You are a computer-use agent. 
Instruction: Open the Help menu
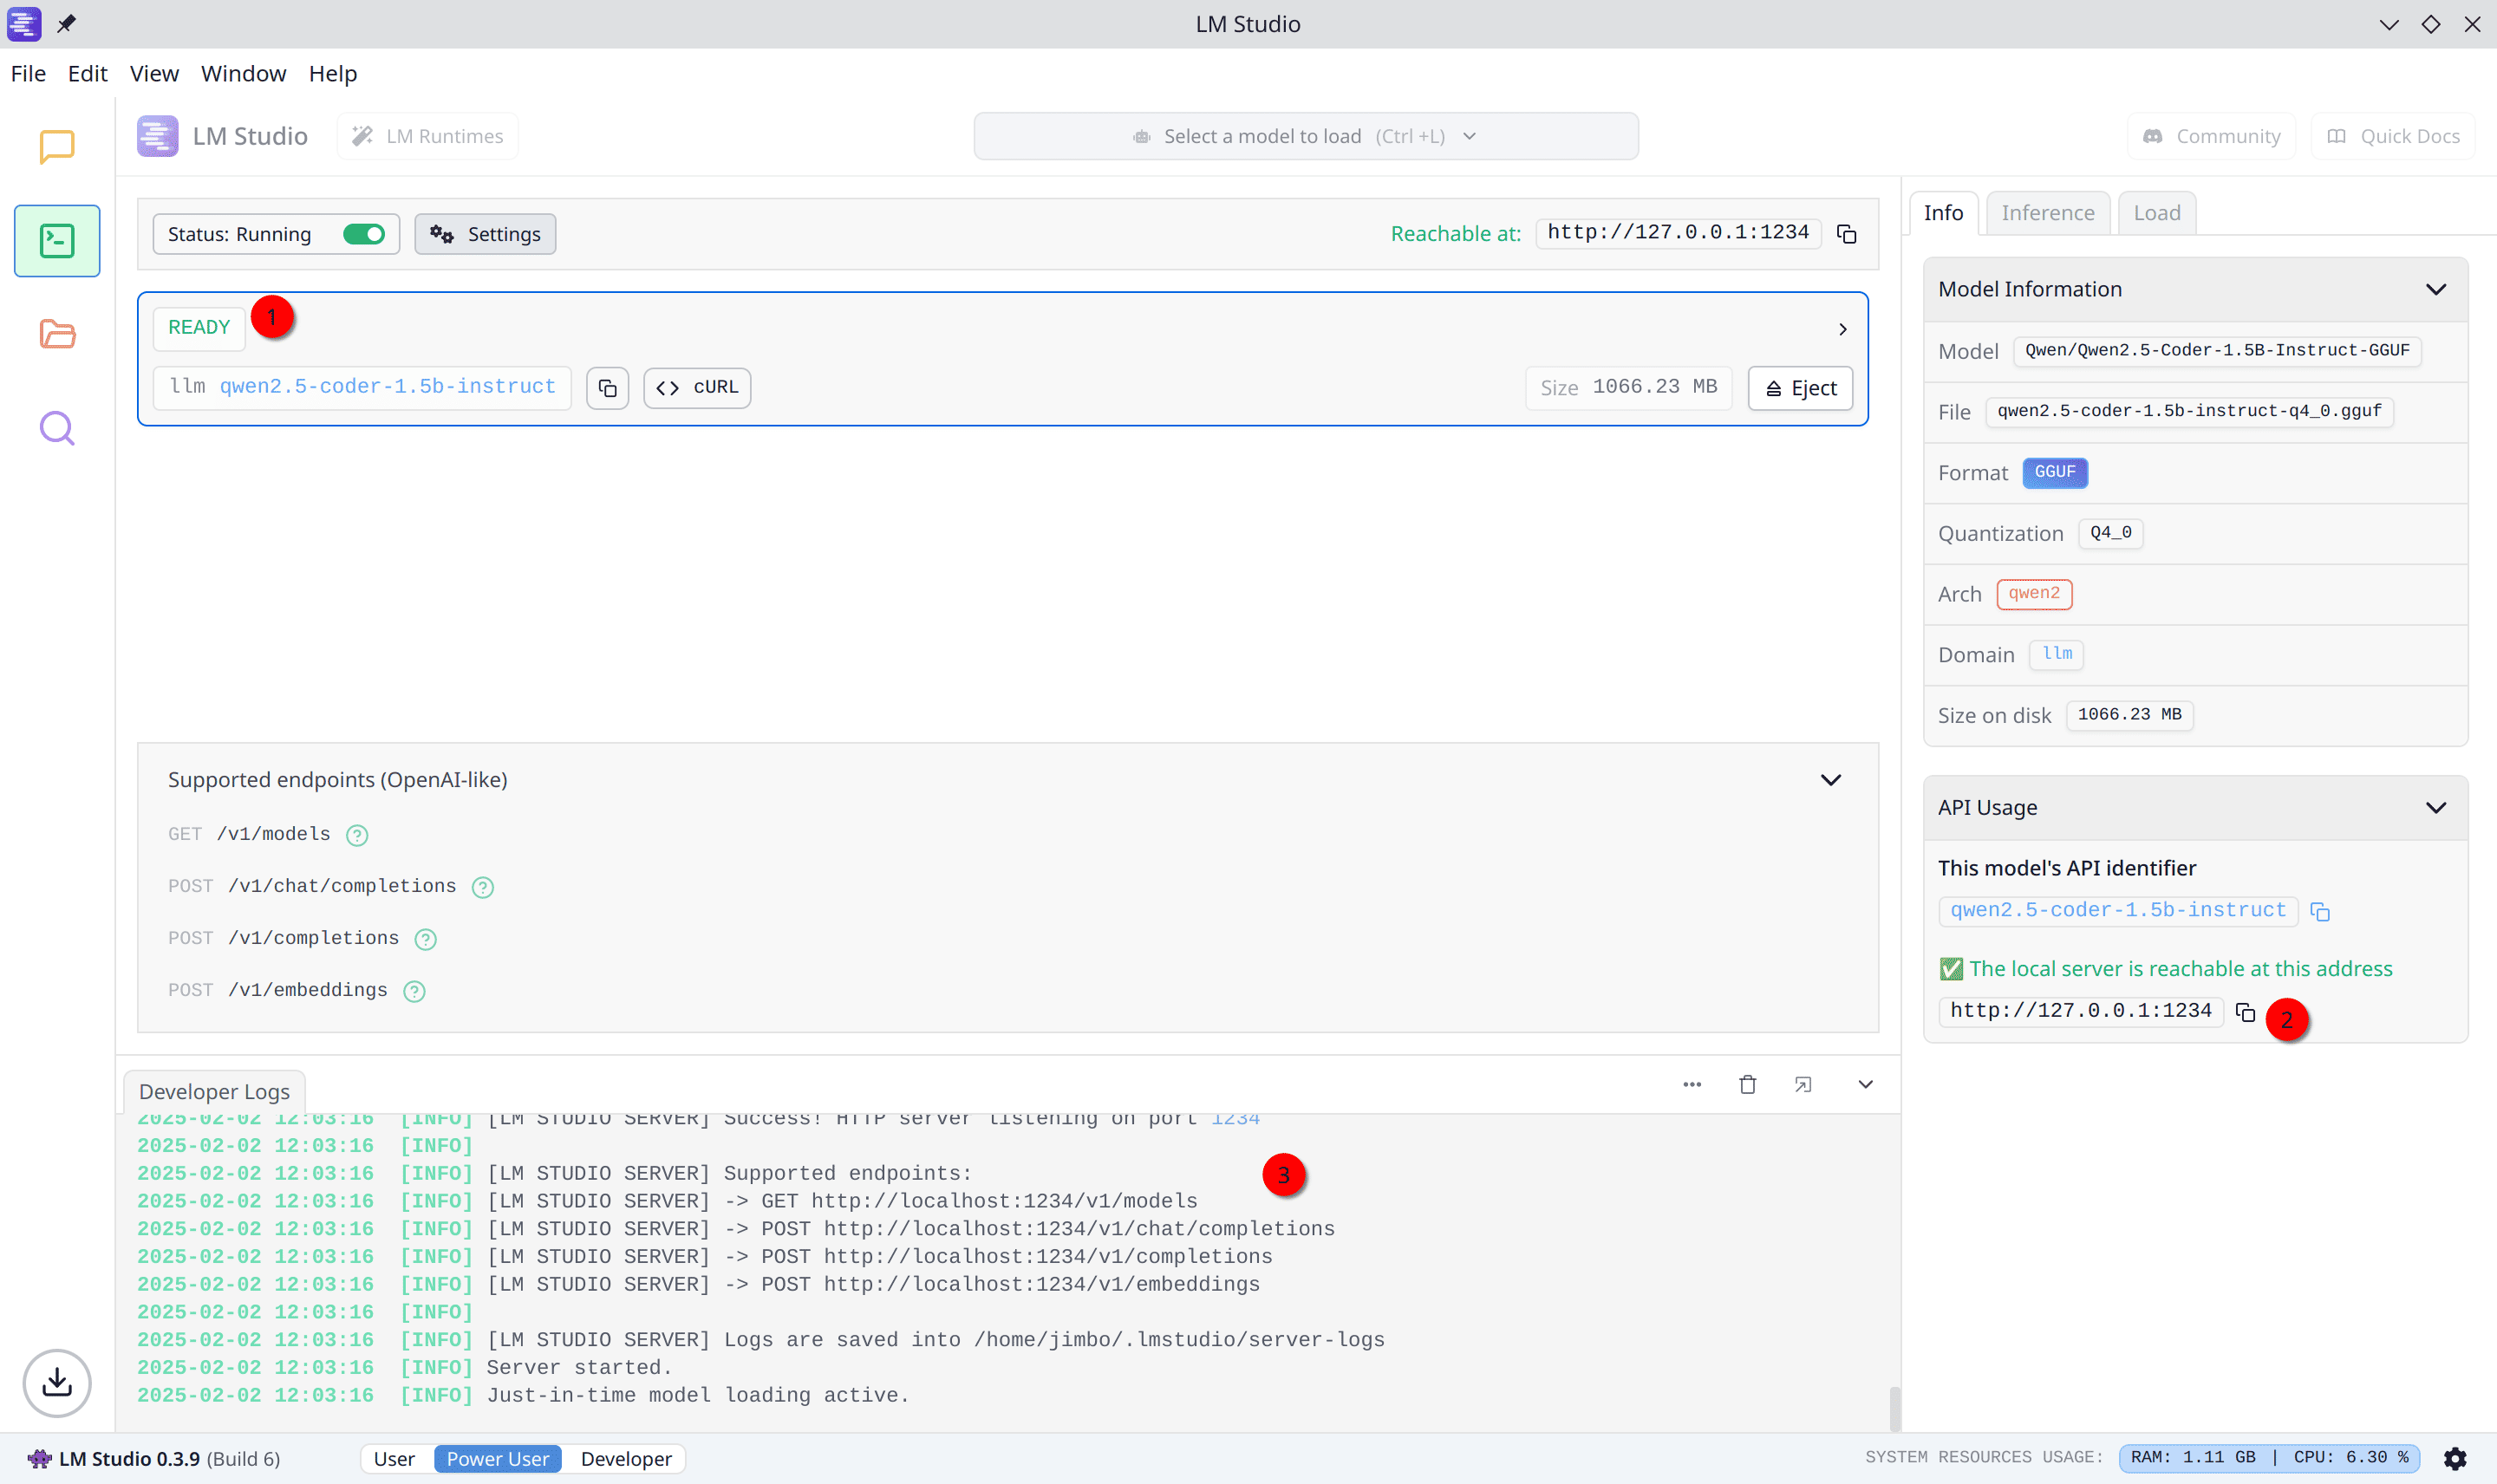coord(332,73)
